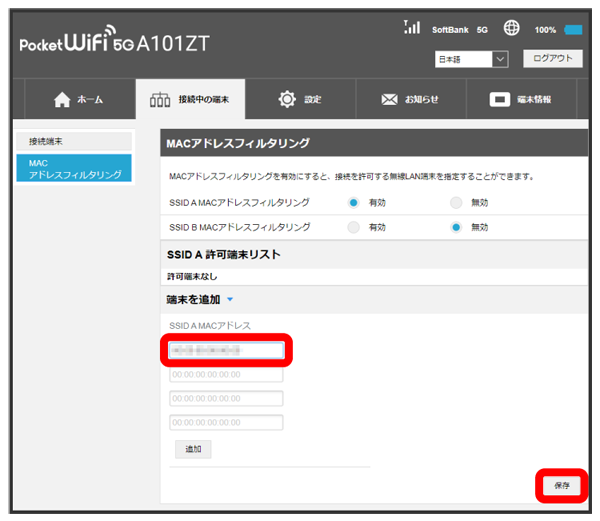Select 有効 for SSID B filtering
Image resolution: width=600 pixels, height=521 pixels.
(354, 227)
